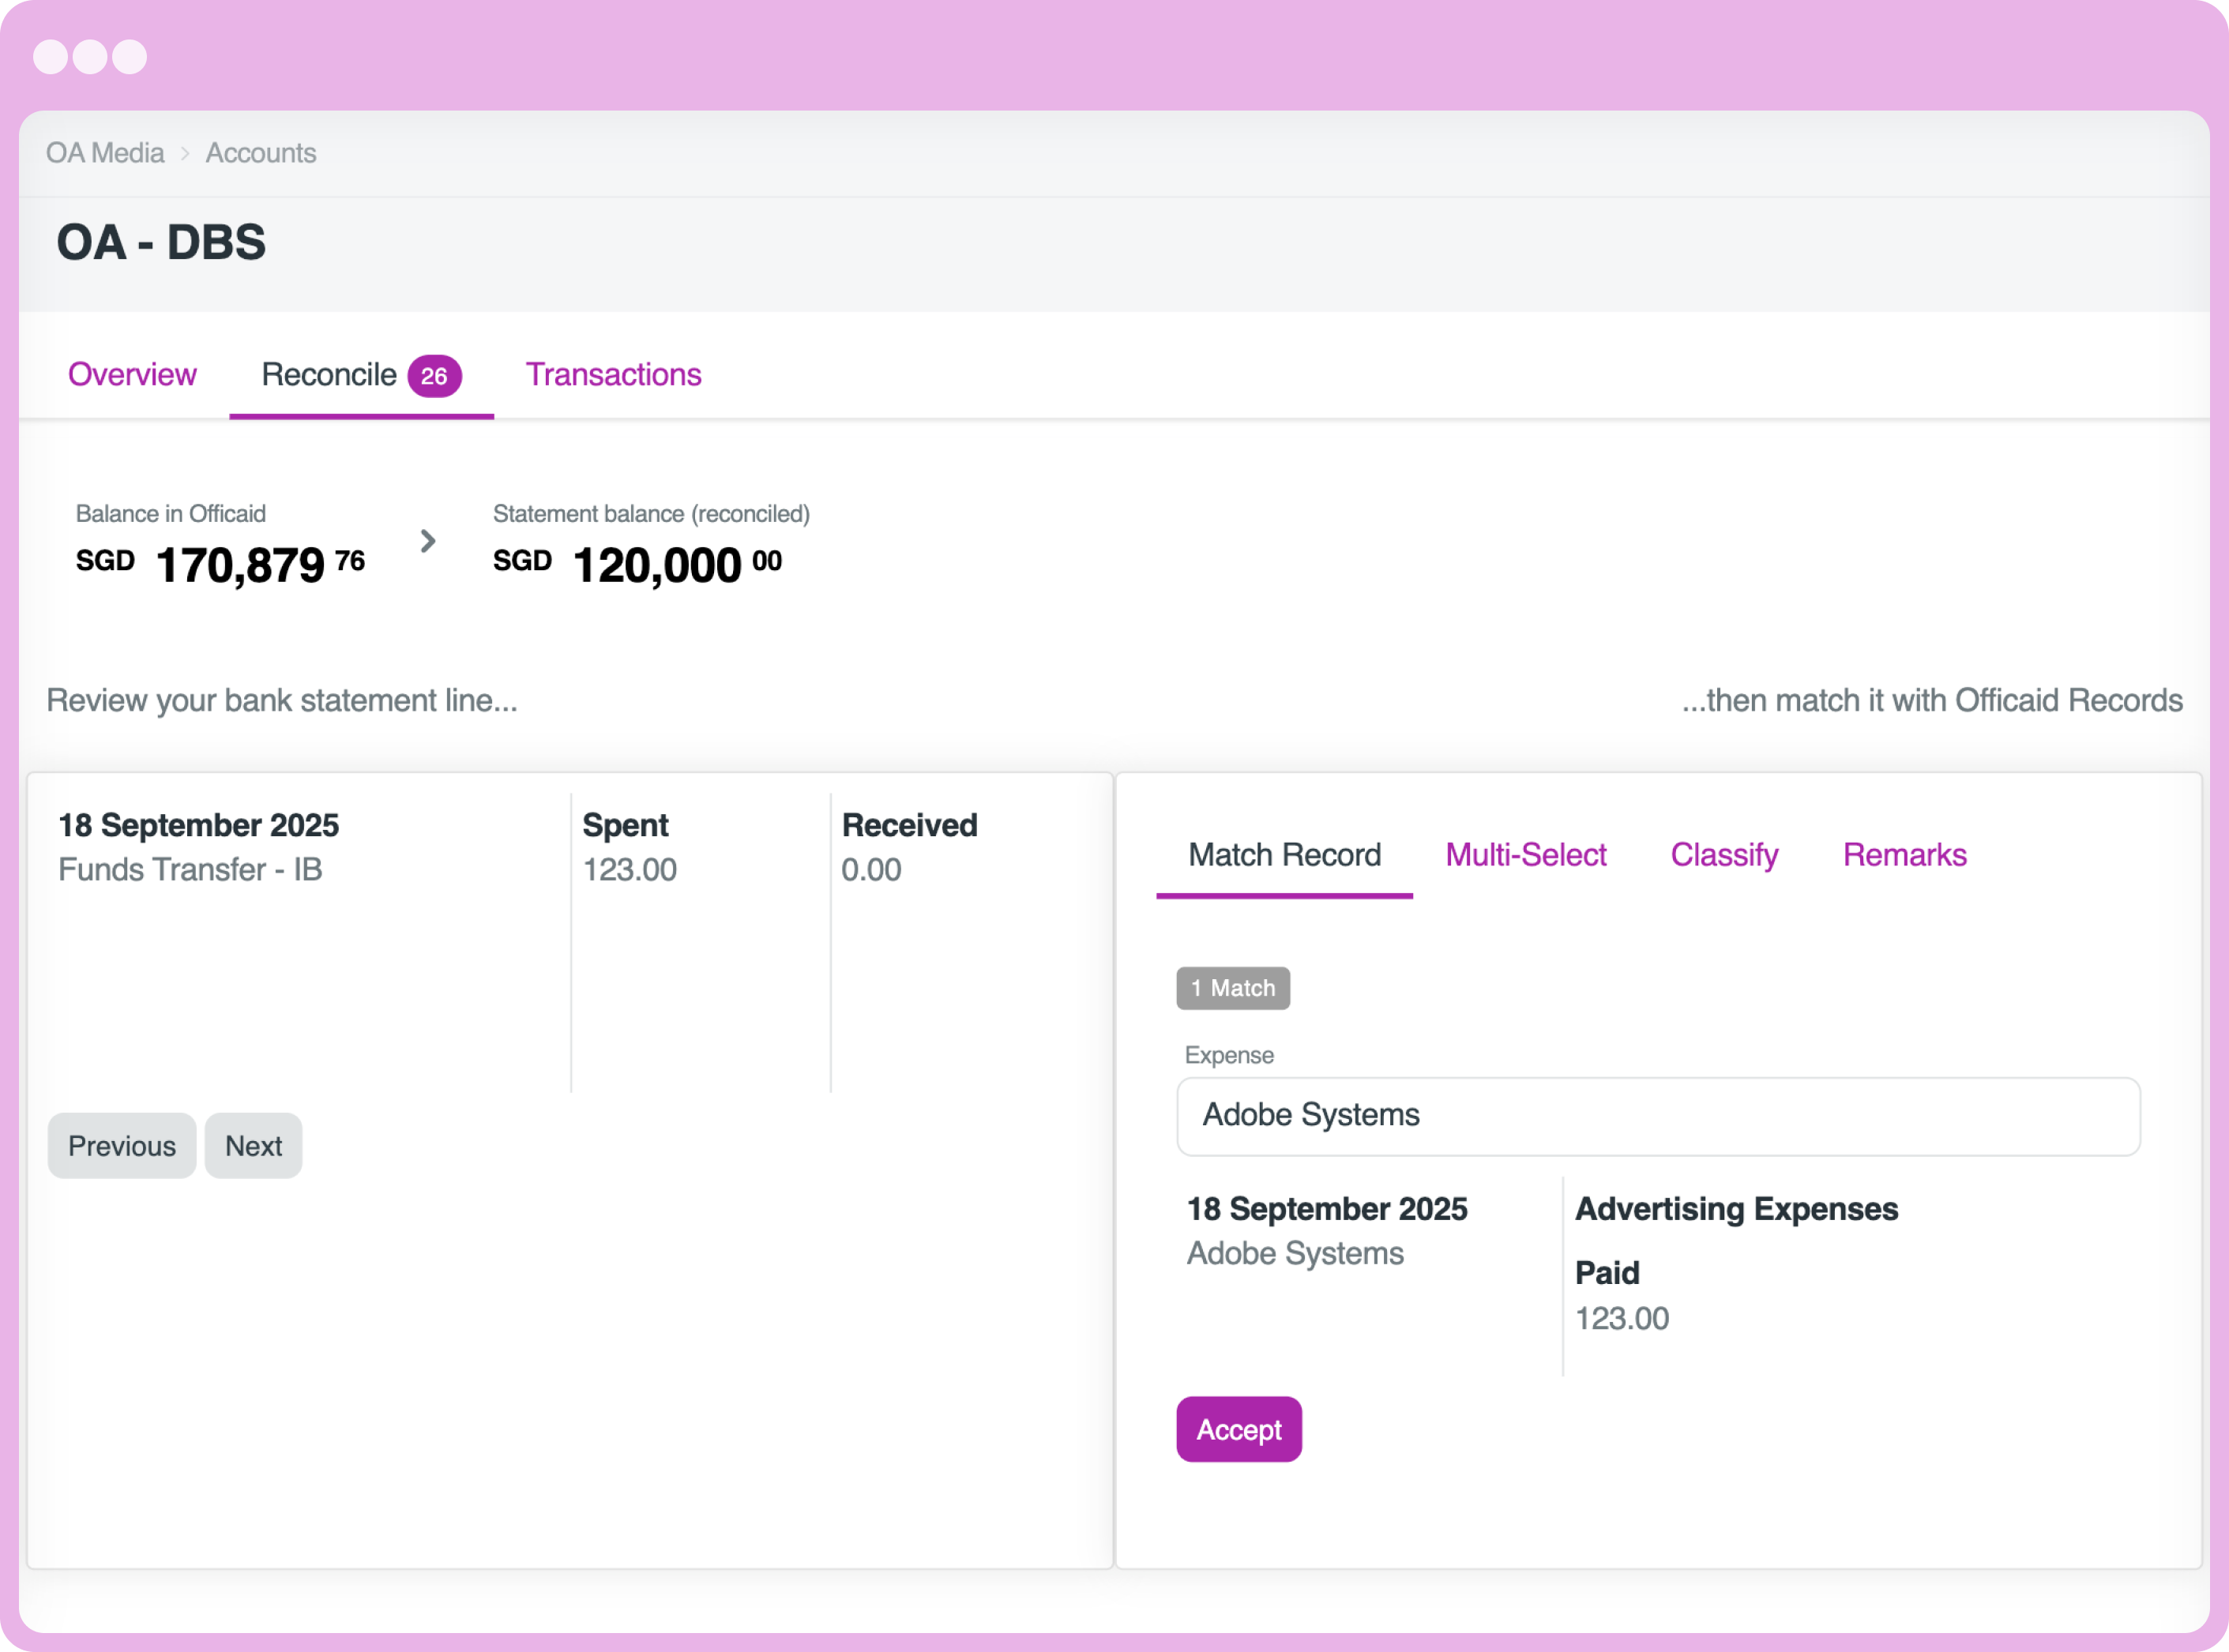Viewport: 2229px width, 1652px height.
Task: Navigate to OA Media via breadcrumb
Action: 104,152
